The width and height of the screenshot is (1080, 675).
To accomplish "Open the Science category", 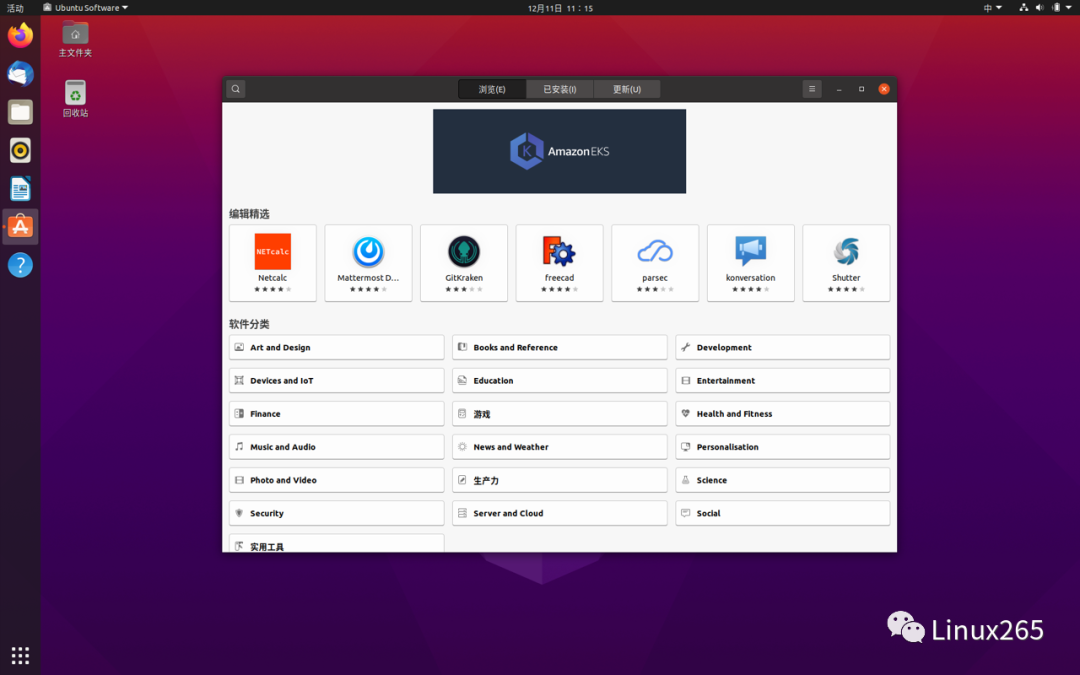I will tap(782, 480).
